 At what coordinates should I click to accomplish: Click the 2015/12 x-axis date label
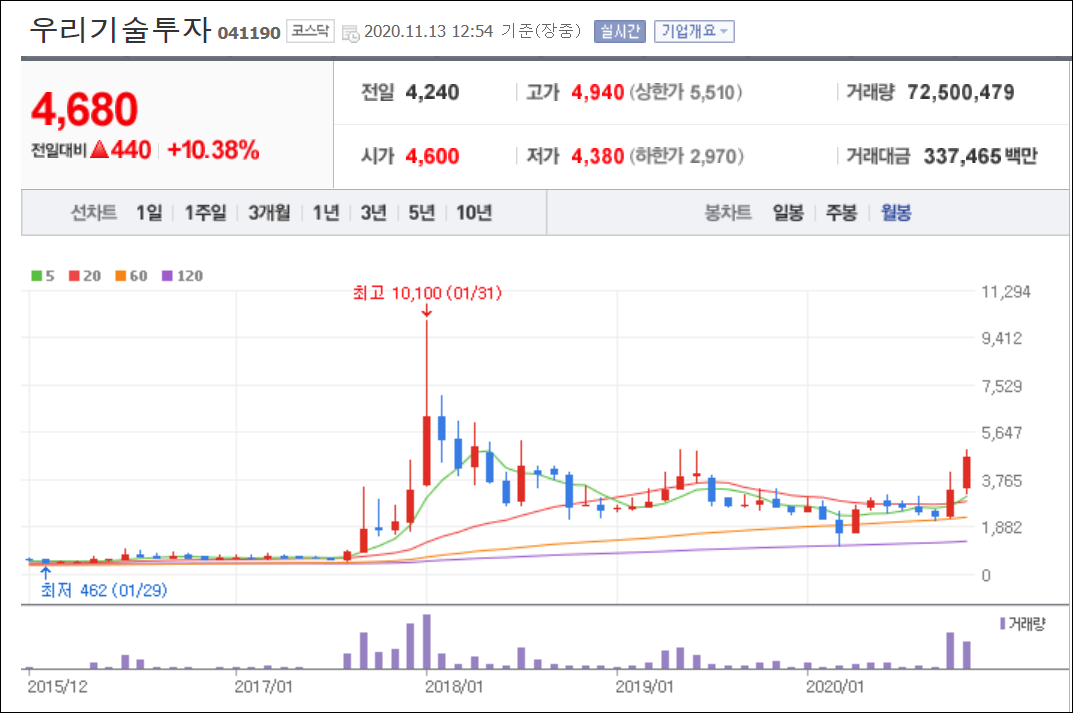coord(57,686)
